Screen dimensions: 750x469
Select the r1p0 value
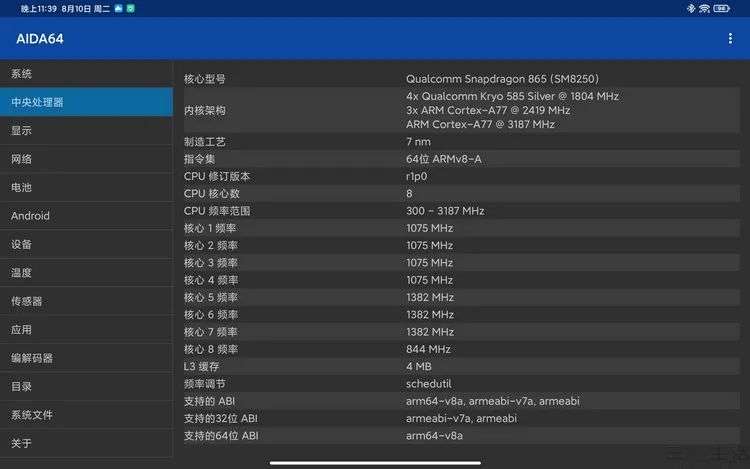[x=416, y=176]
